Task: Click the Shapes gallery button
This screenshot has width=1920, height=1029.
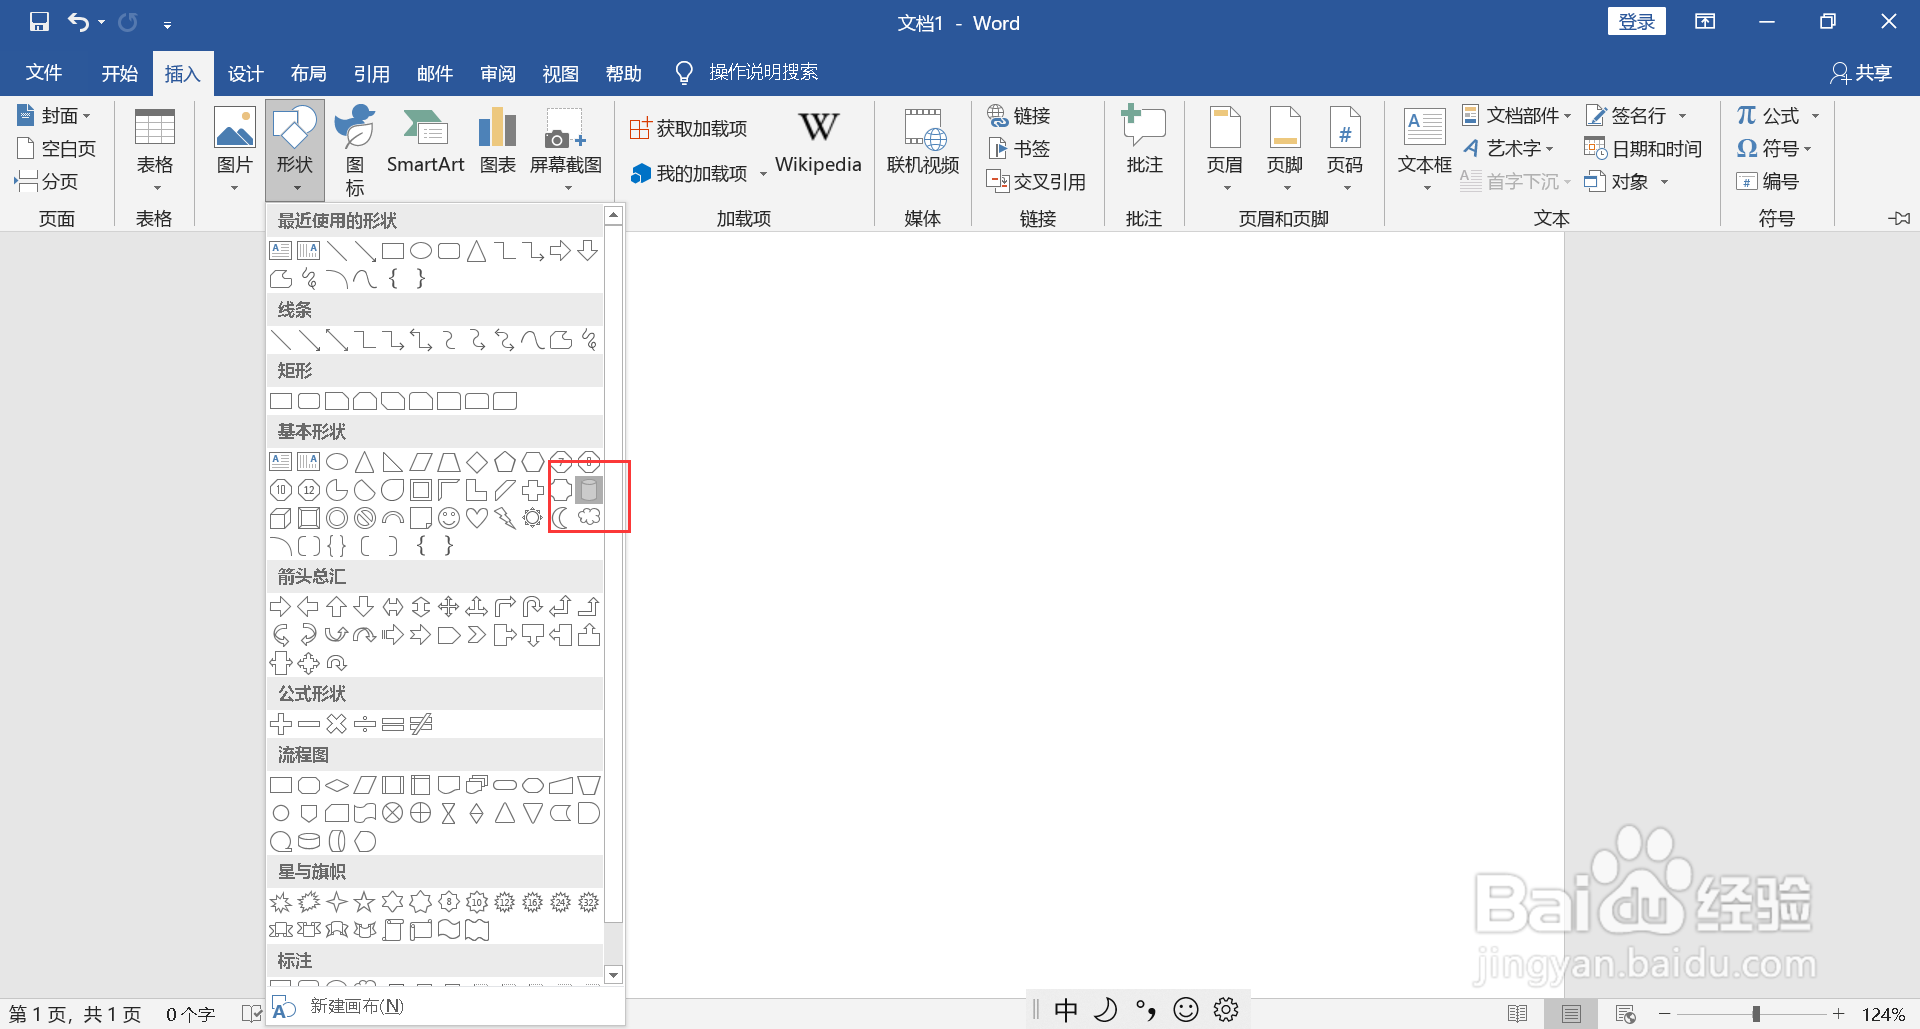Action: 295,150
